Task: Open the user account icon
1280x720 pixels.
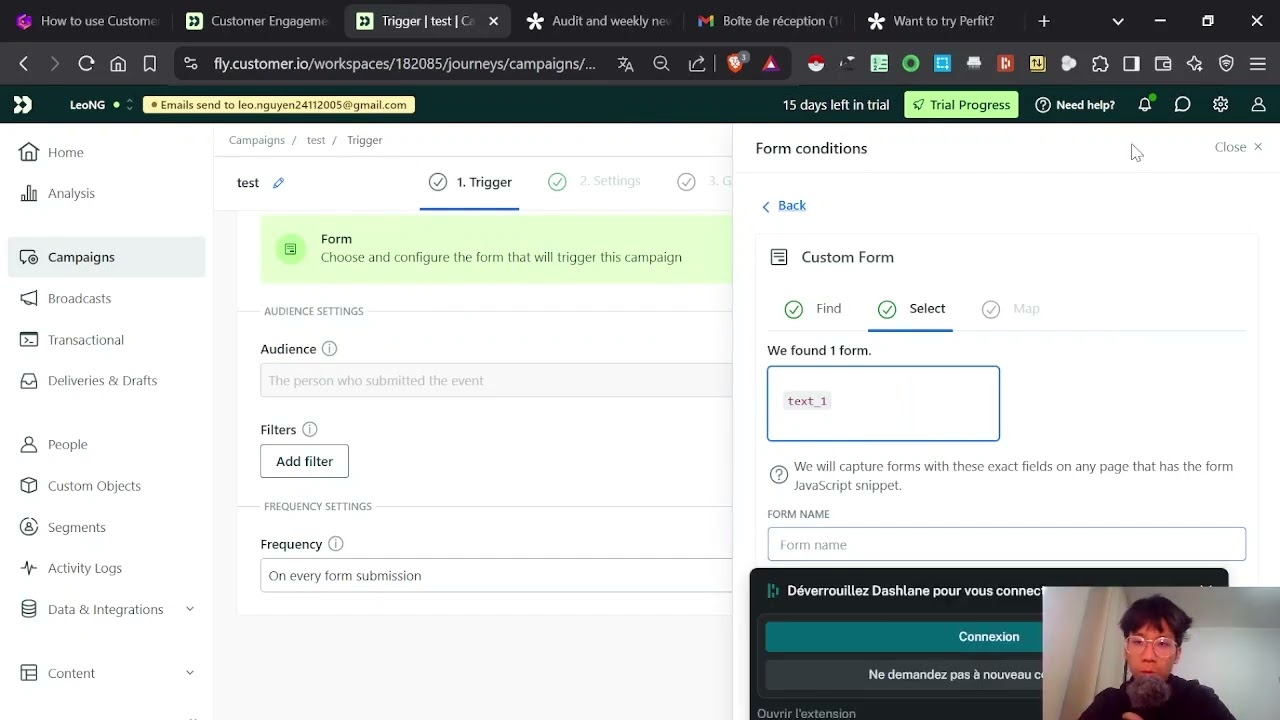Action: point(1258,104)
